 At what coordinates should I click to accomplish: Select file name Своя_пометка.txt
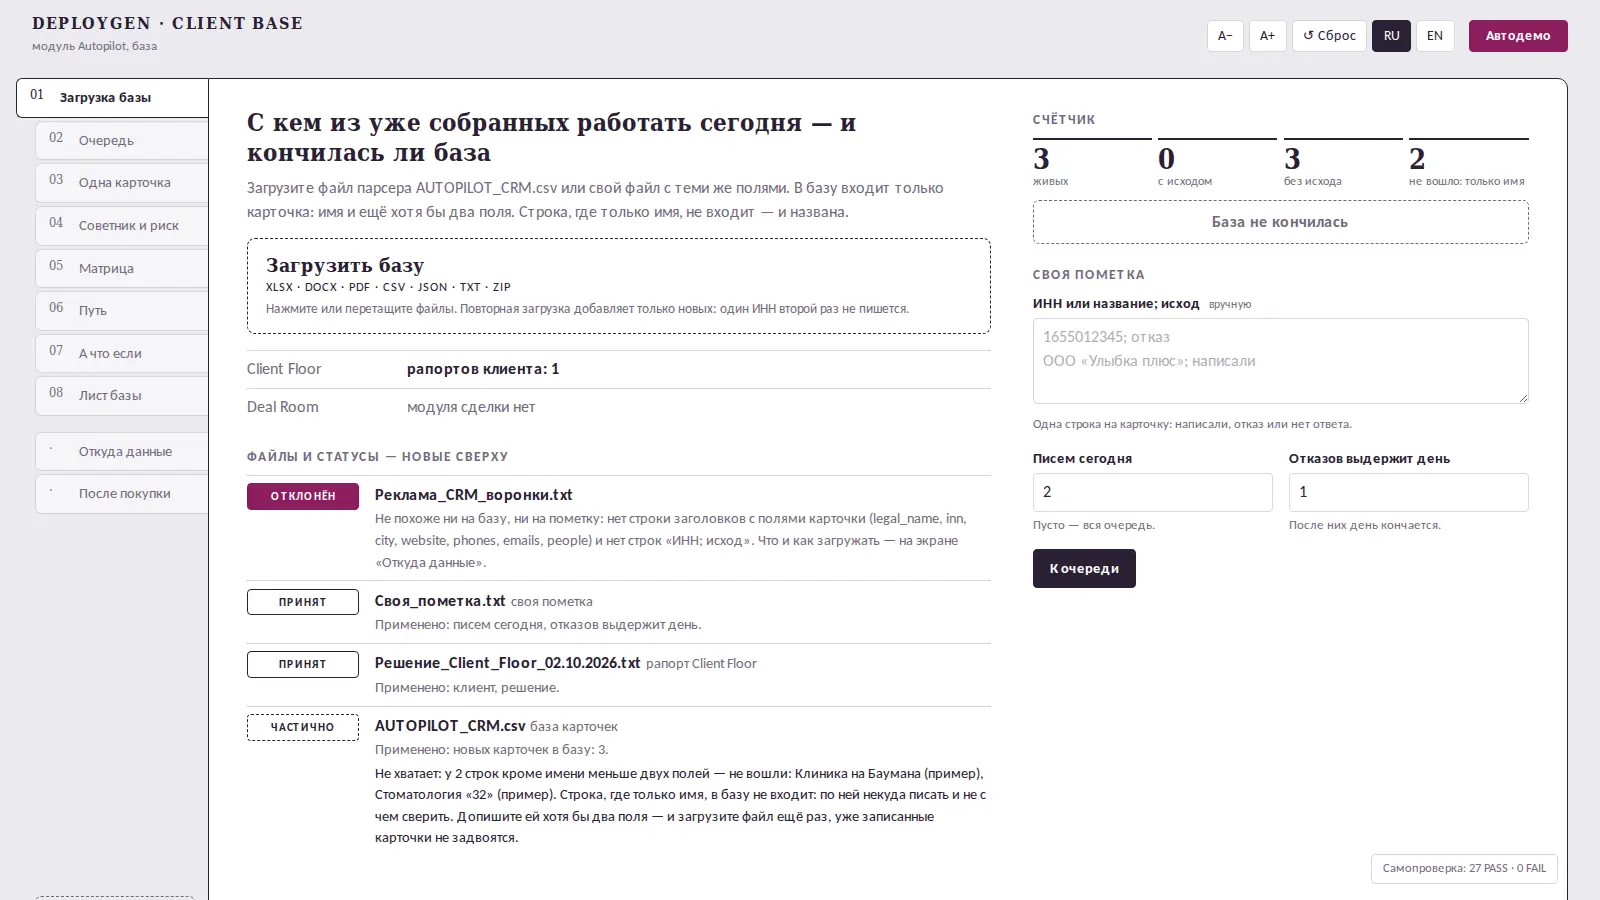440,601
